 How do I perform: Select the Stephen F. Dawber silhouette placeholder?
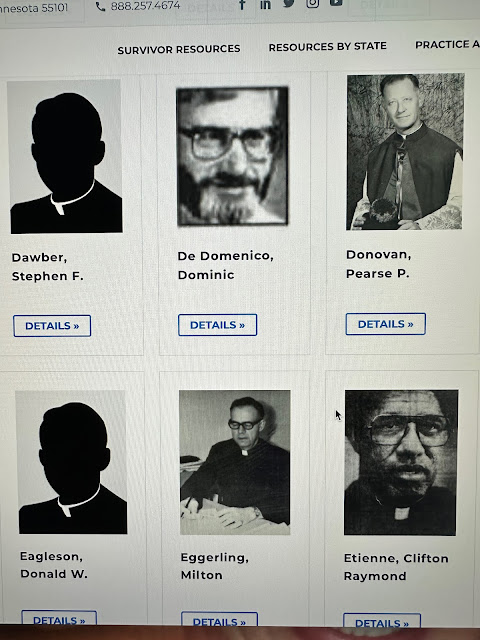(x=65, y=156)
